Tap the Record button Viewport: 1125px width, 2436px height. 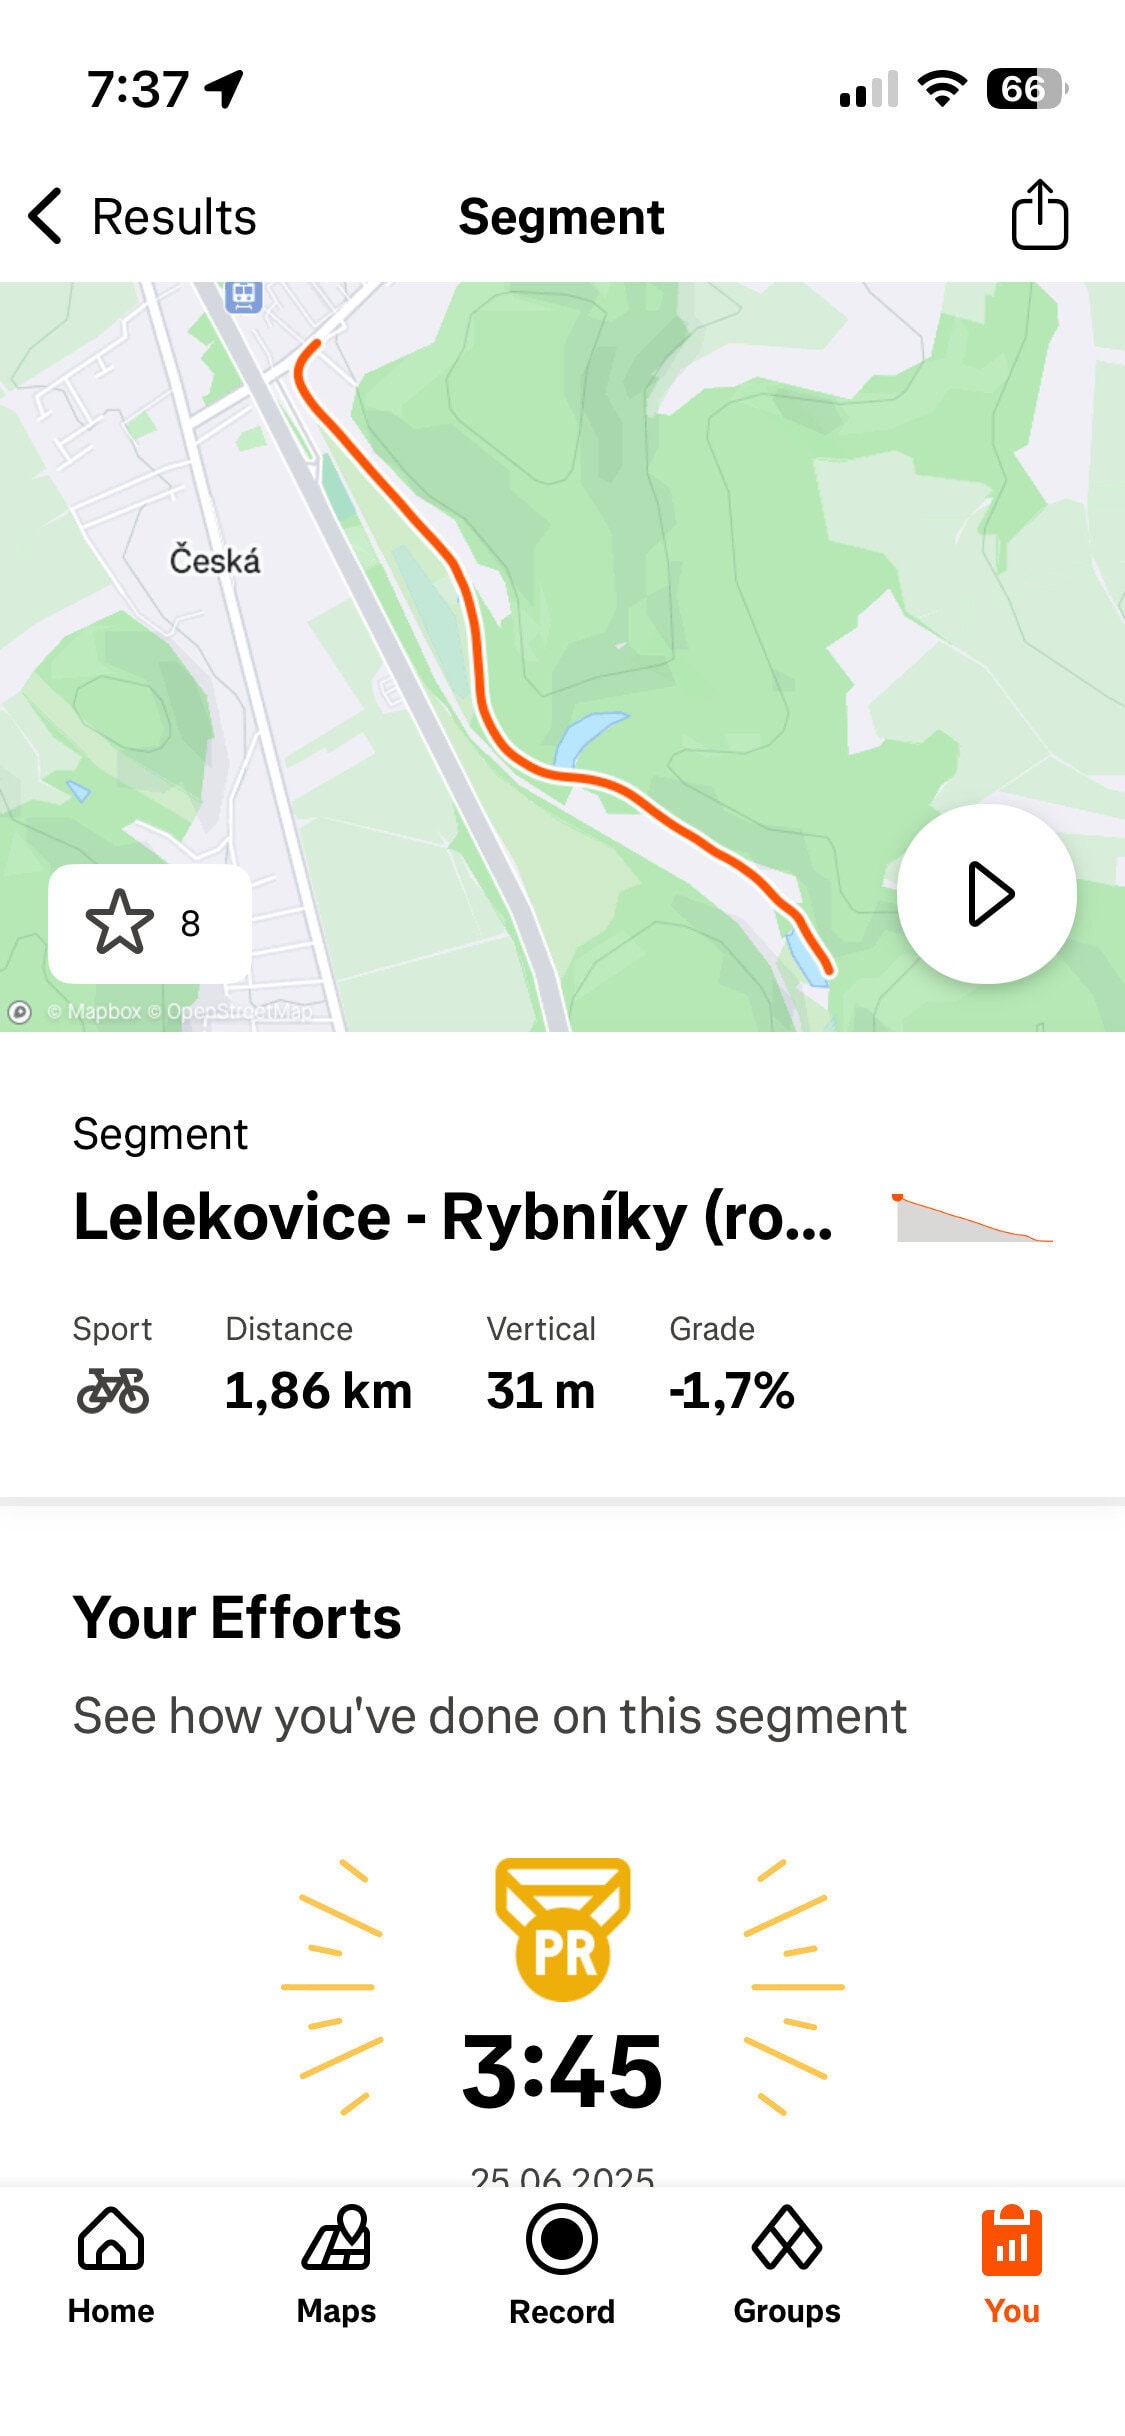(562, 2265)
